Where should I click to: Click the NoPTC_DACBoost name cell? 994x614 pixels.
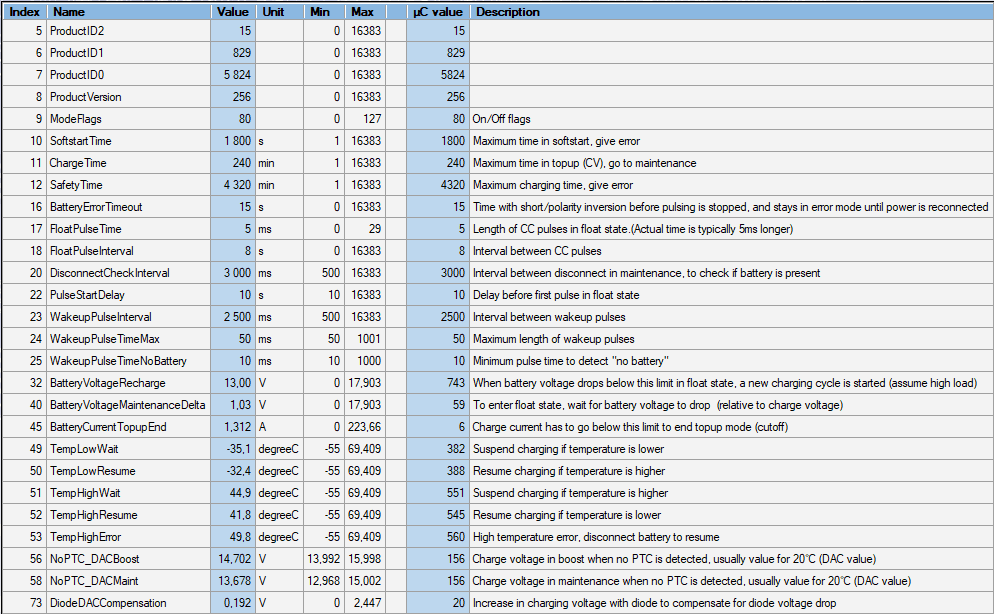pyautogui.click(x=128, y=559)
